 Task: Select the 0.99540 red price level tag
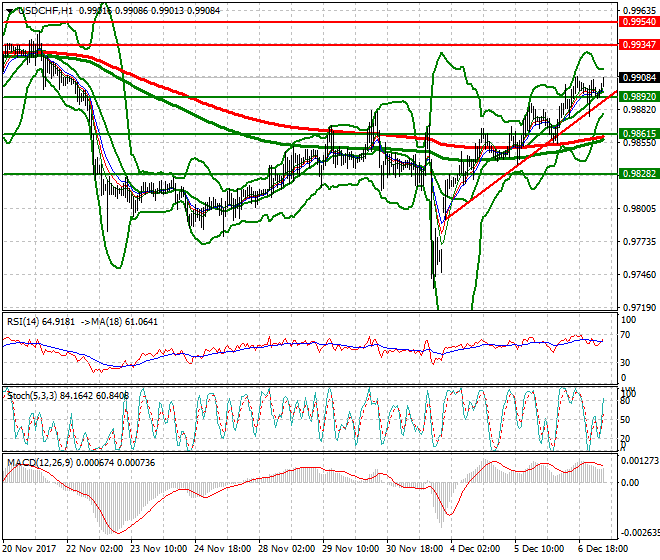click(637, 21)
